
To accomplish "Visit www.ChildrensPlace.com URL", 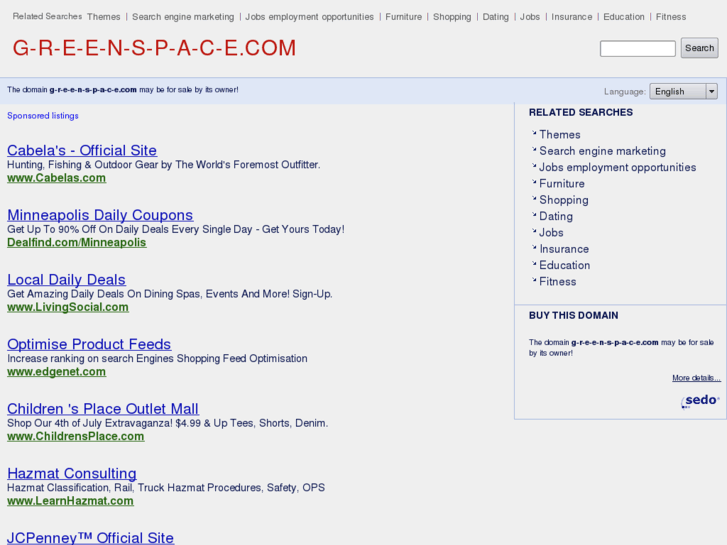I will click(76, 436).
